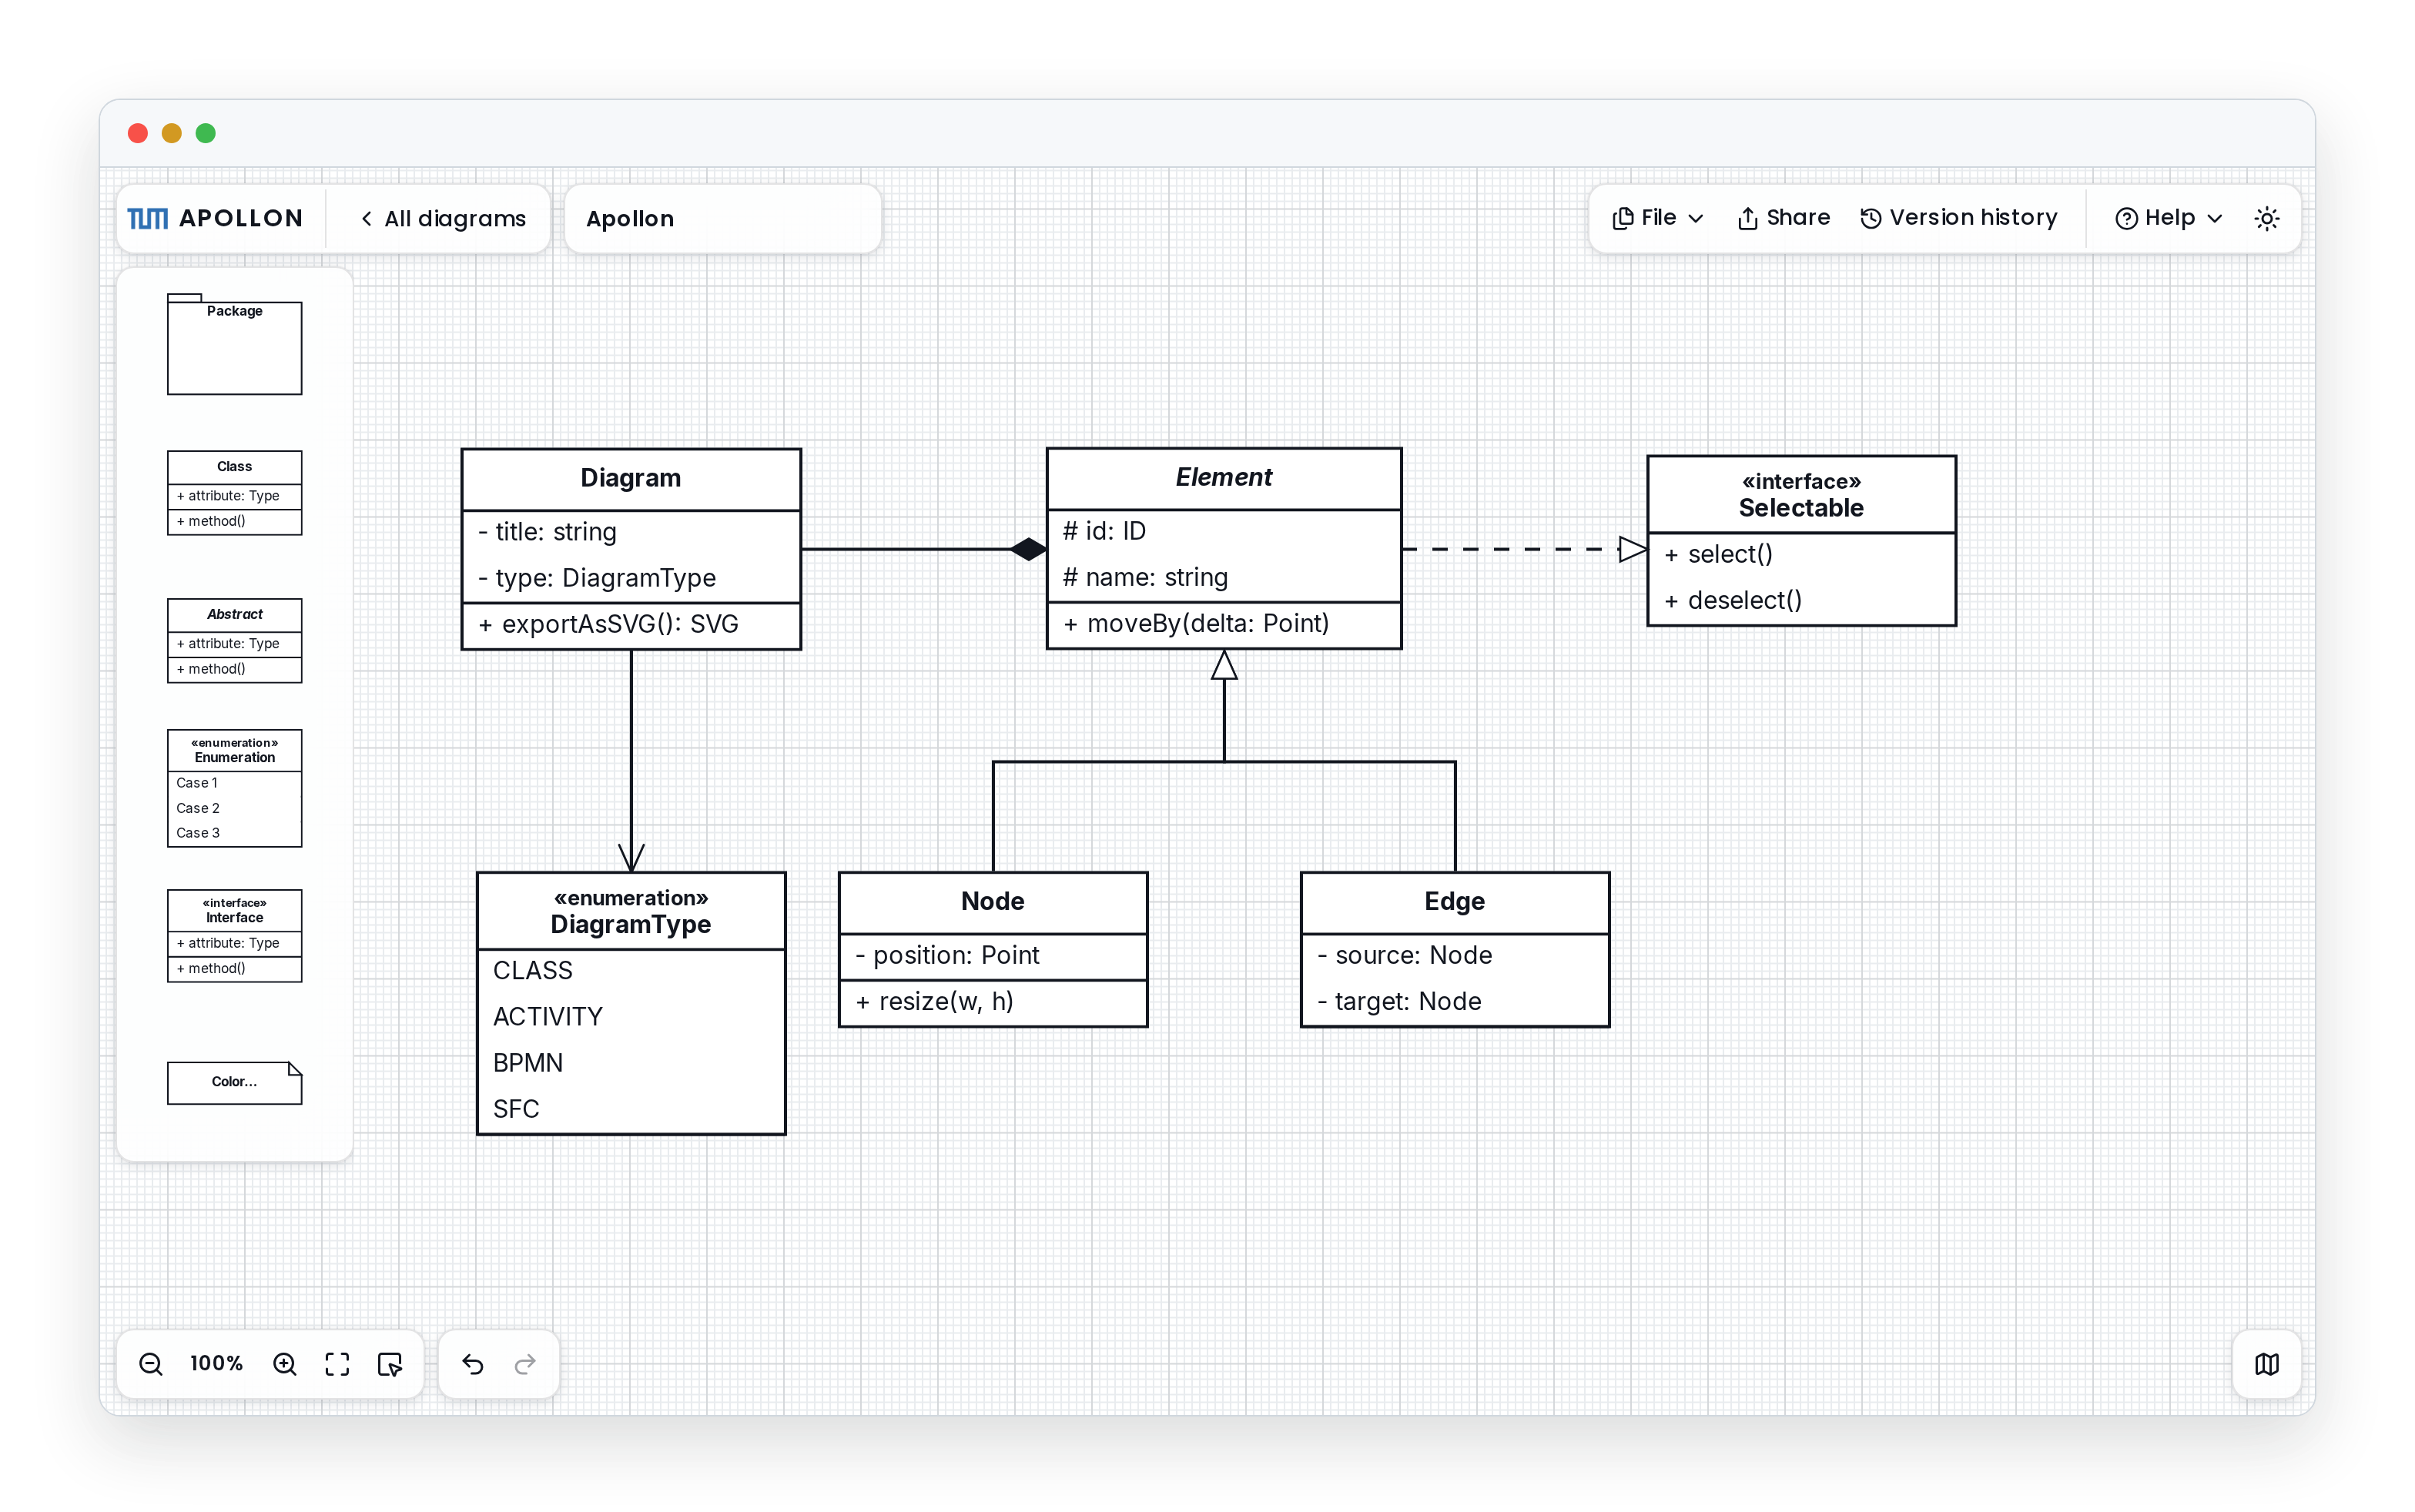This screenshot has height=1512, width=2415.
Task: Select the Enumeration element in the palette
Action: pyautogui.click(x=235, y=788)
